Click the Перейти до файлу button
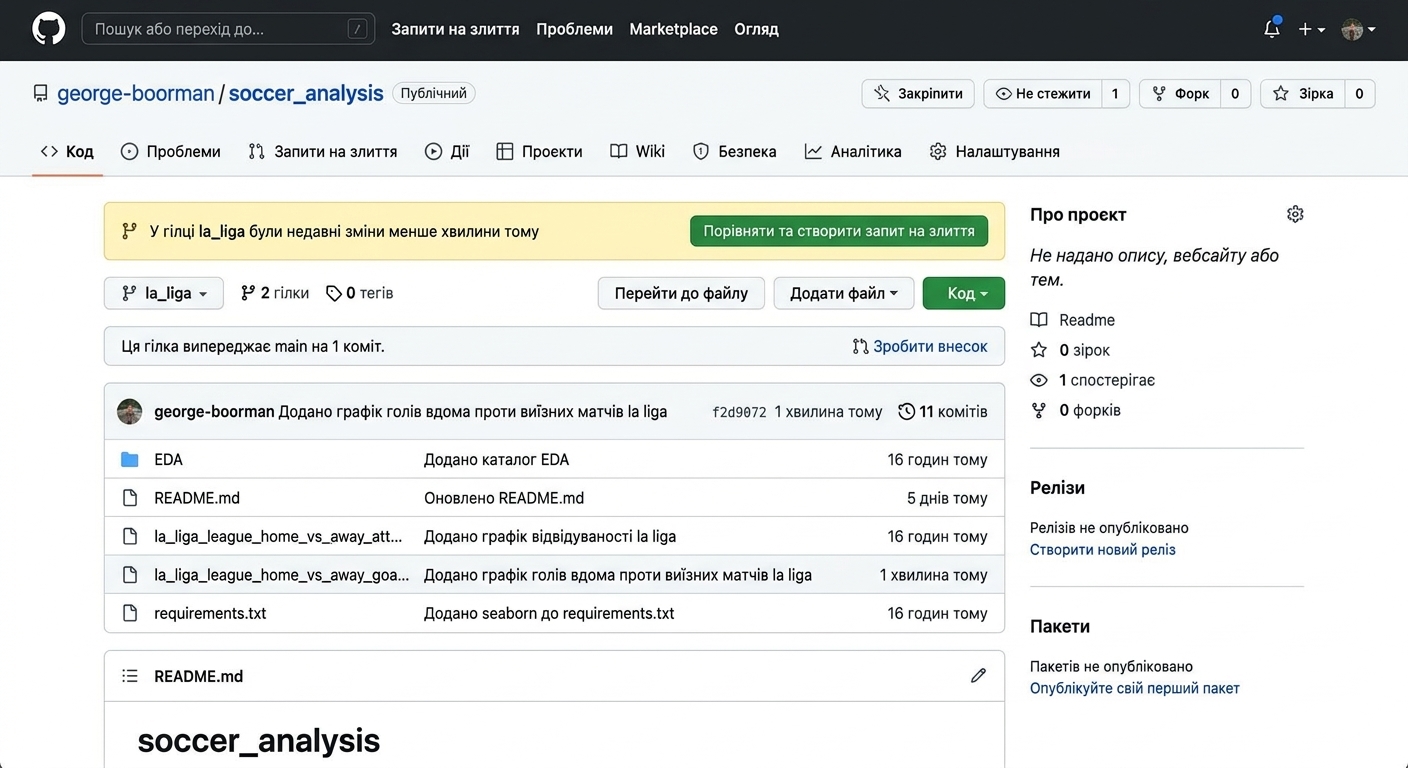 point(681,293)
